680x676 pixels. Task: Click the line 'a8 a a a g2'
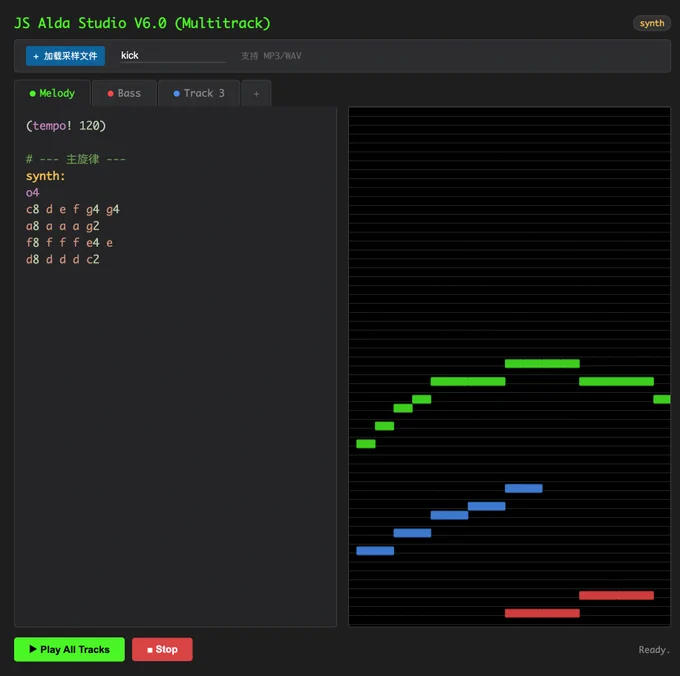(x=62, y=226)
